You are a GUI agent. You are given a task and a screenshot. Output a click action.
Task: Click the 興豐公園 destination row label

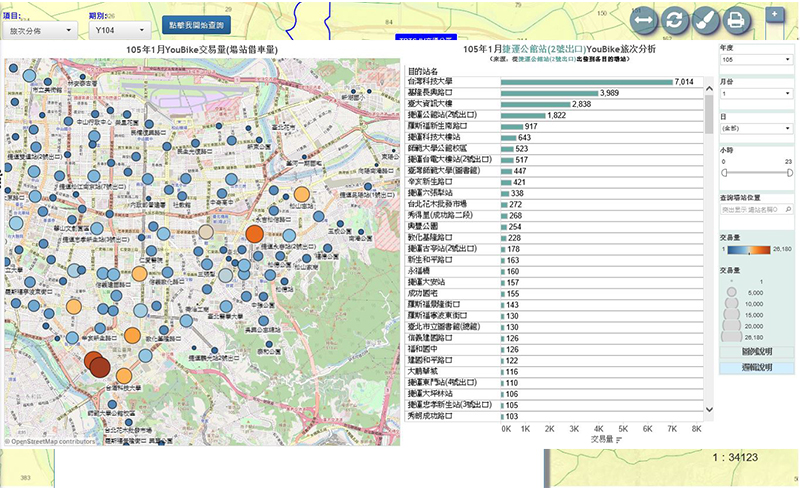(x=422, y=226)
